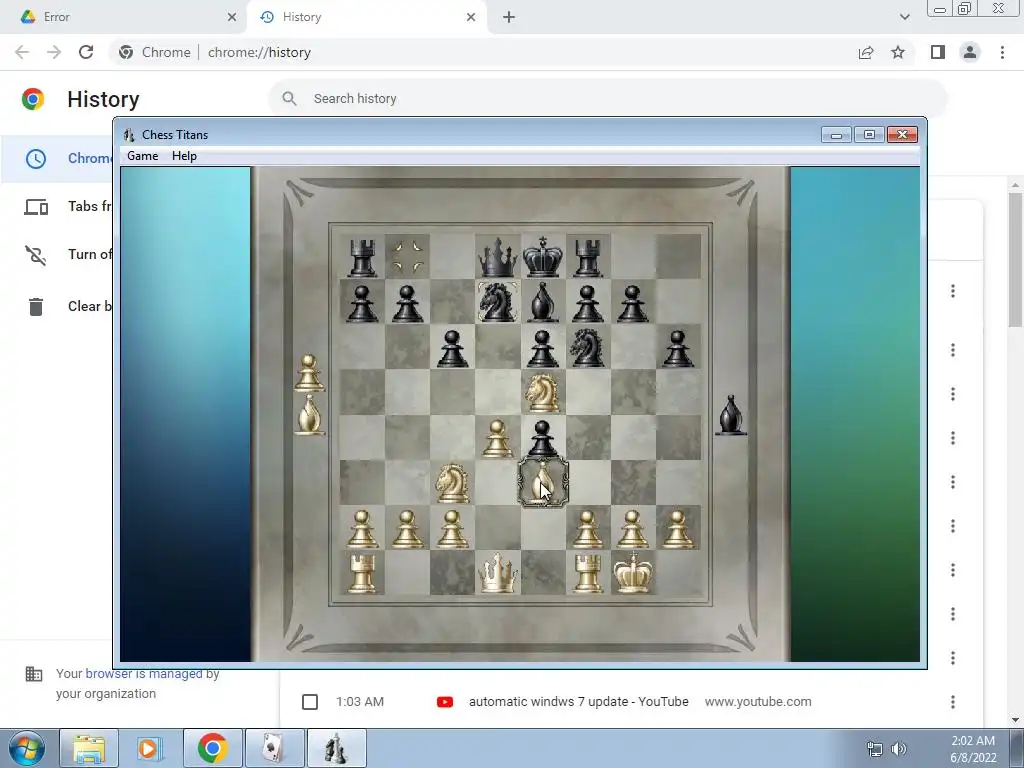The image size is (1024, 768).
Task: Click the highlighted empty b8 square
Action: 408,257
